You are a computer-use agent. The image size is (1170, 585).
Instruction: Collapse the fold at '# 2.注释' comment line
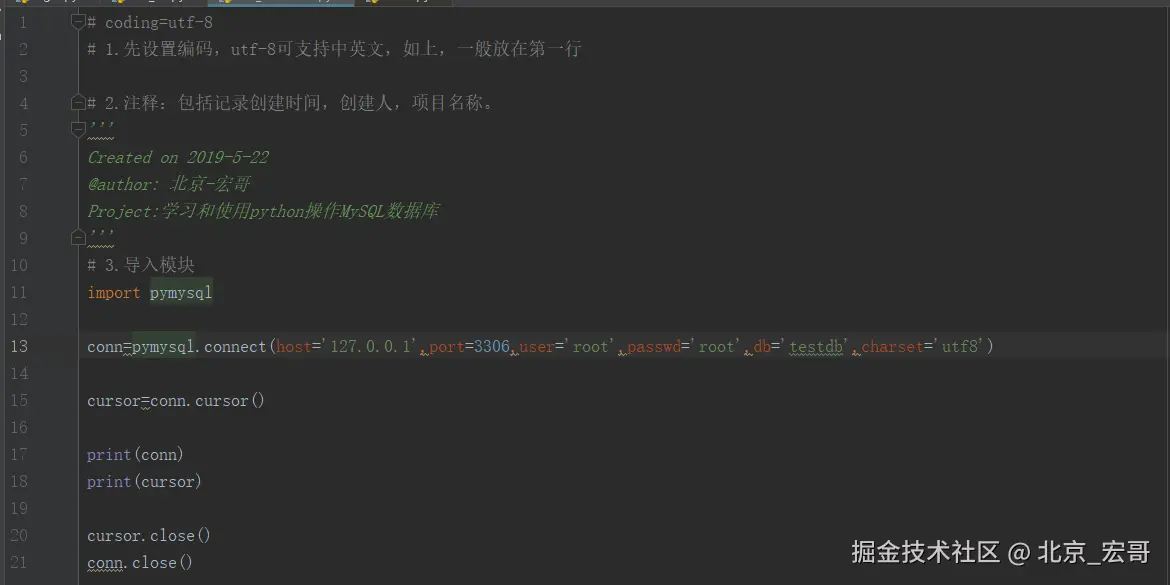78,103
